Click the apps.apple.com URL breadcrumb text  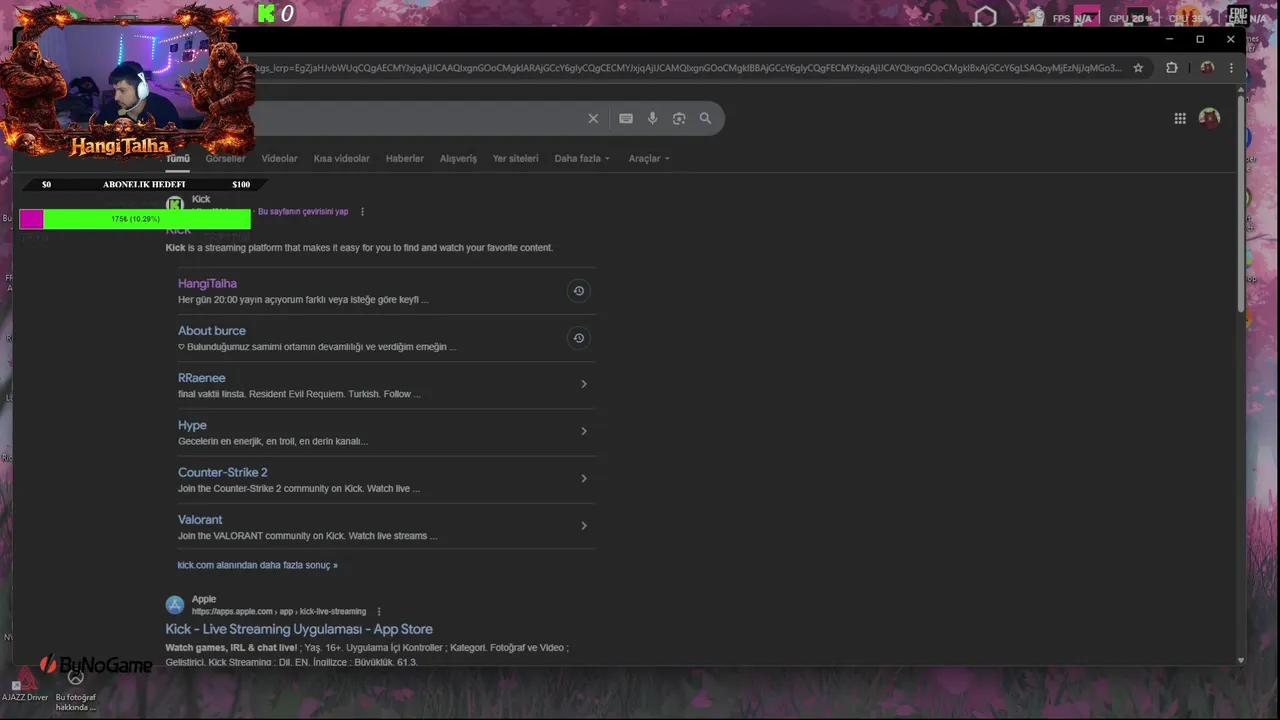(279, 611)
